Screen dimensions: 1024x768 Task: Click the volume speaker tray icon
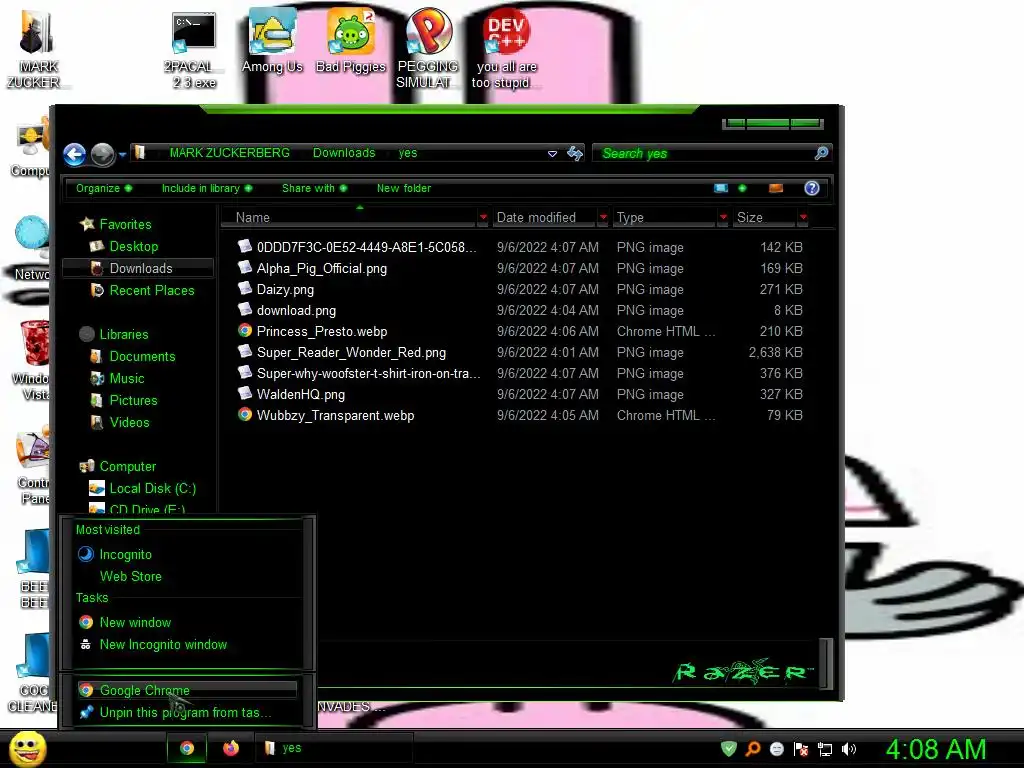(x=849, y=749)
